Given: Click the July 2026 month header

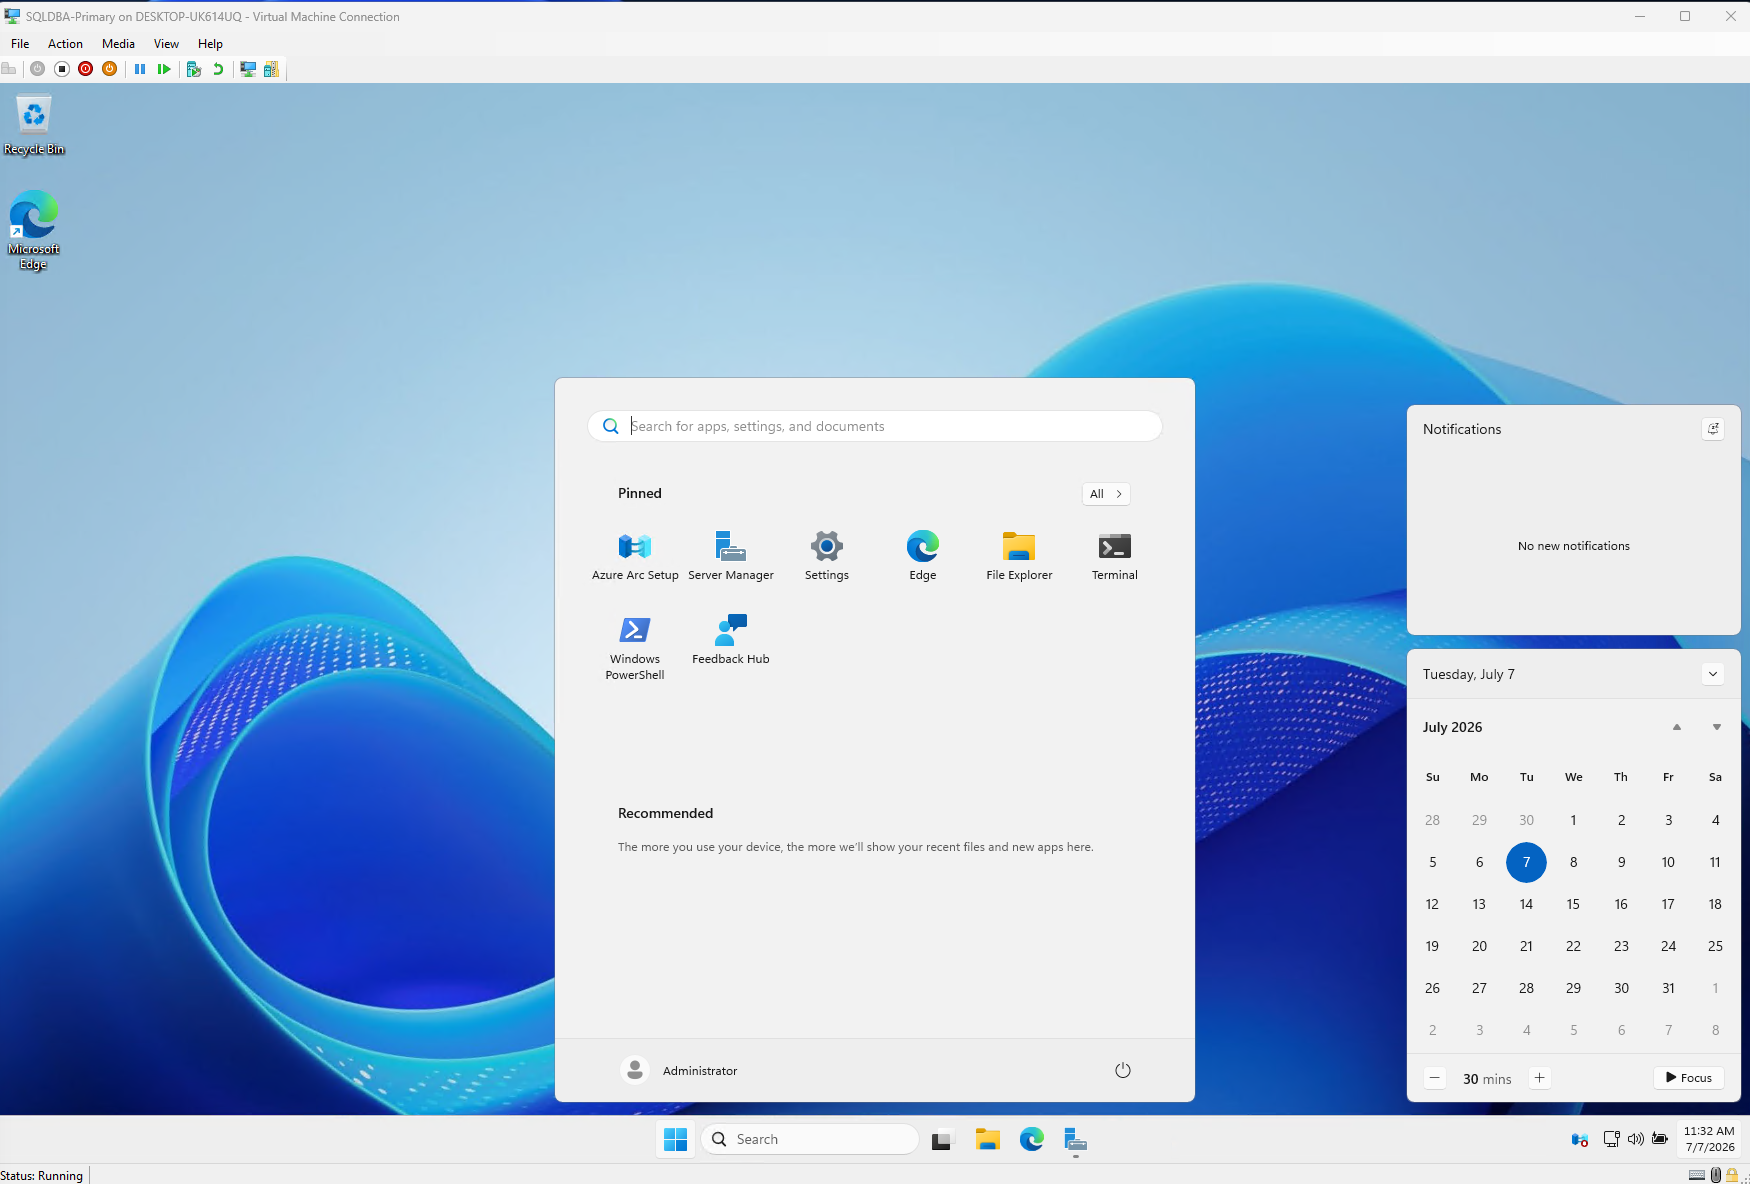Looking at the screenshot, I should pos(1452,727).
